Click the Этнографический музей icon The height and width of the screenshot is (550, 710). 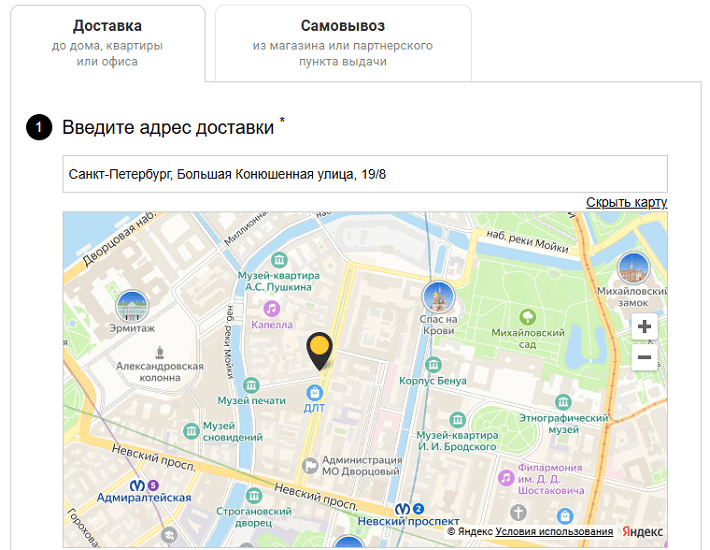click(x=563, y=402)
